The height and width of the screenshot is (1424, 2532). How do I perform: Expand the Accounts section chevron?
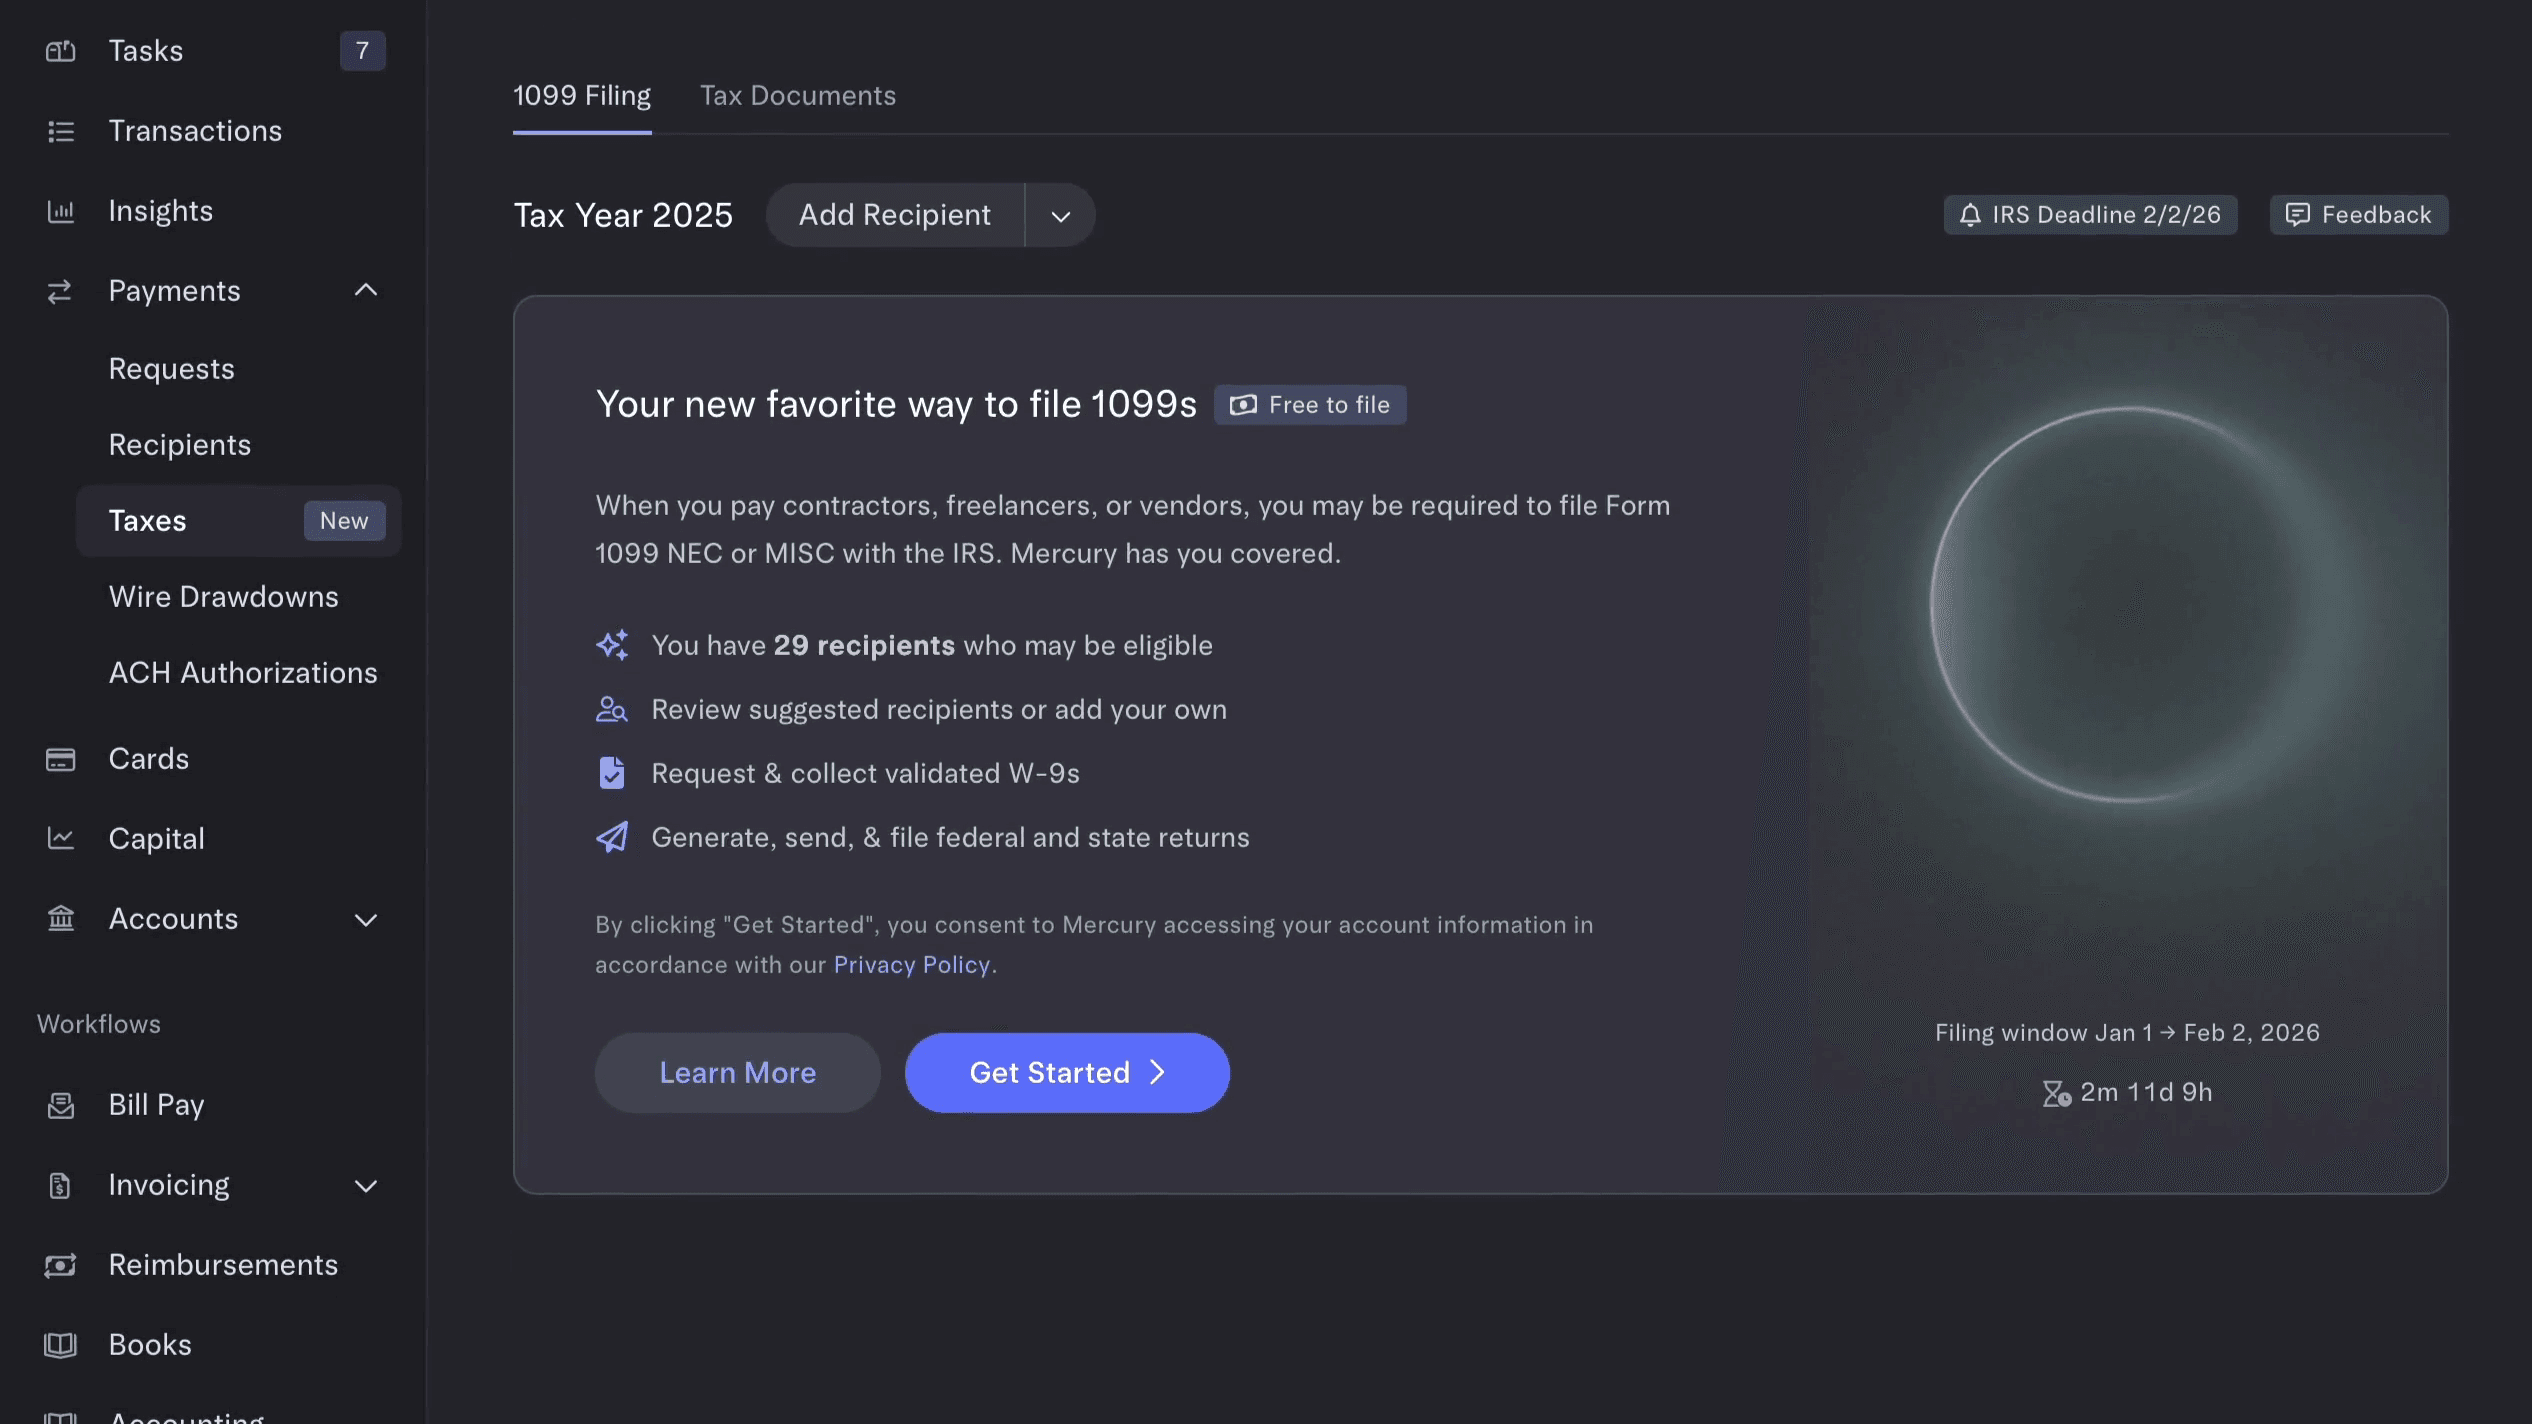[x=366, y=919]
